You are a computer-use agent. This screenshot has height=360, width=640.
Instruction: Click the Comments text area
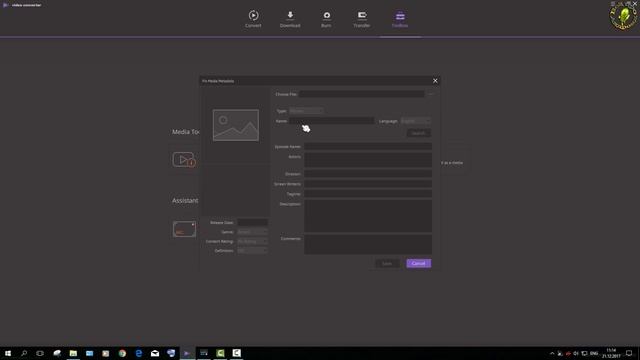coord(368,244)
